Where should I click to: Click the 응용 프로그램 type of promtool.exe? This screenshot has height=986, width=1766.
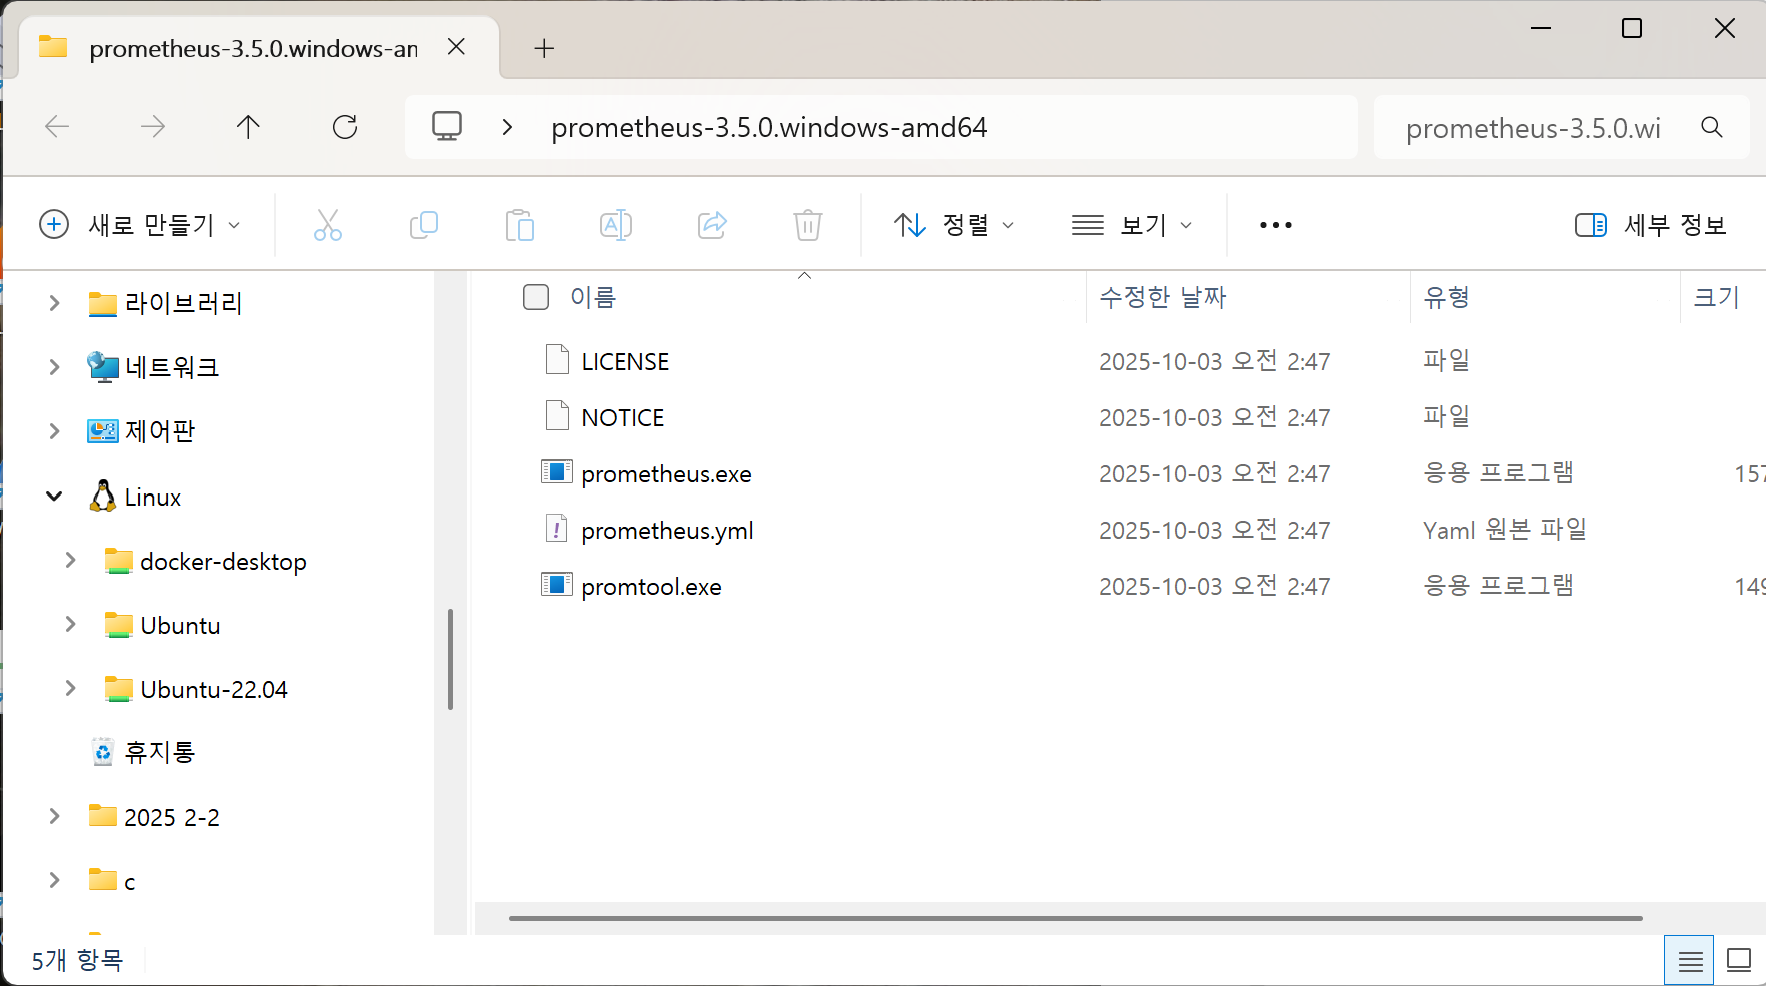pyautogui.click(x=1498, y=586)
